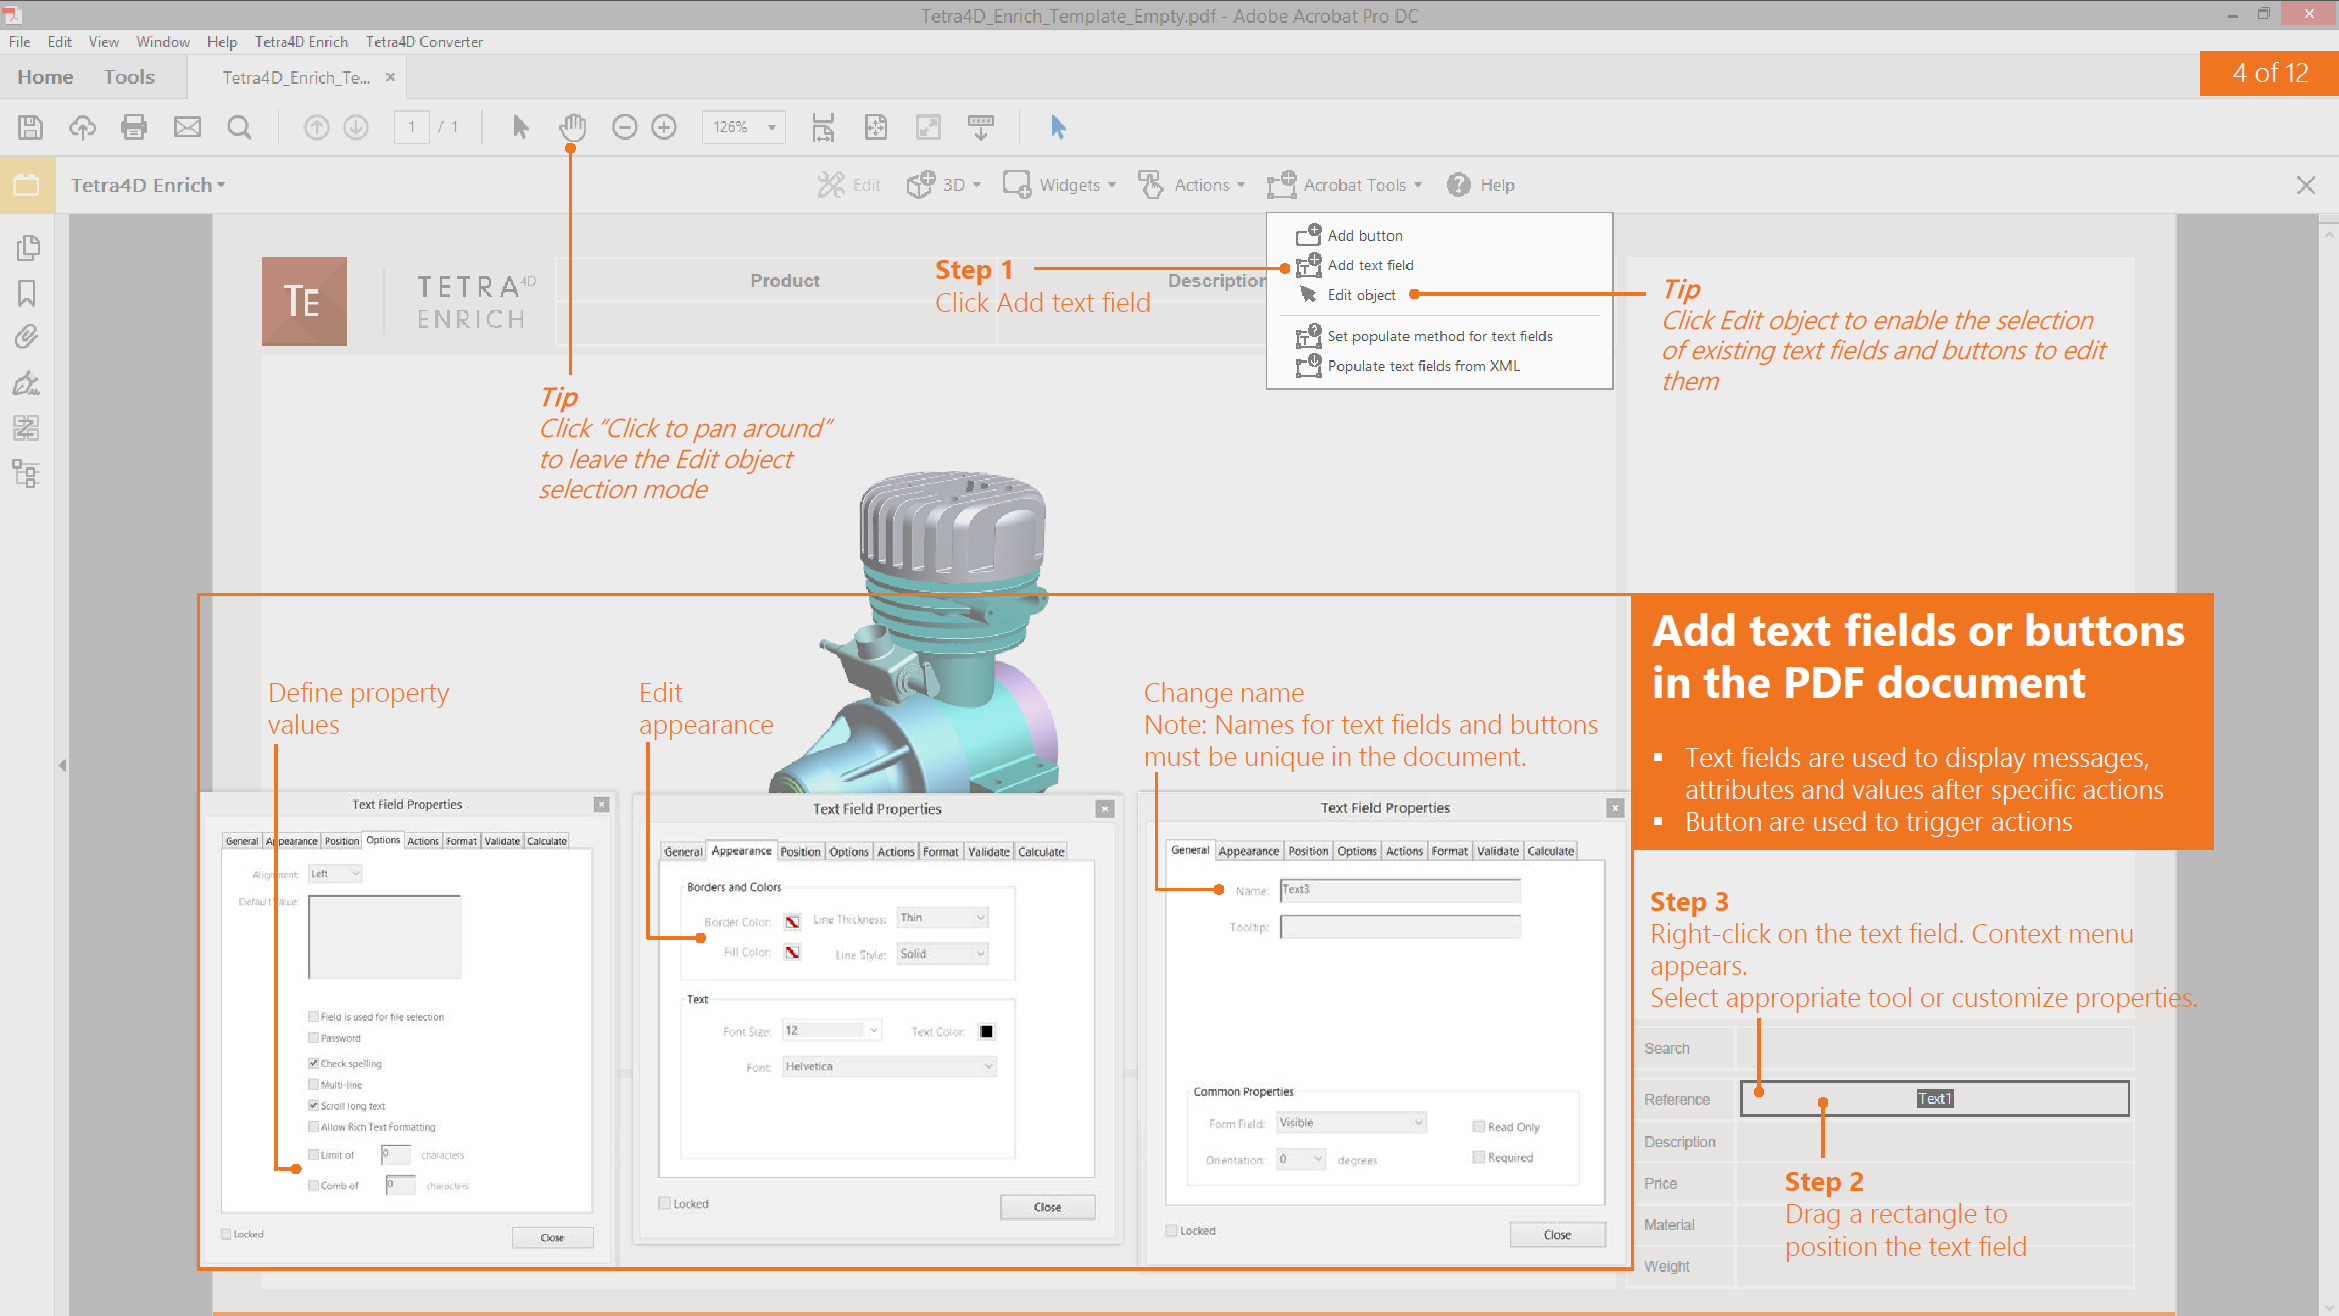Click the Save file icon
Viewport: 2339px width, 1316px height.
(30, 127)
